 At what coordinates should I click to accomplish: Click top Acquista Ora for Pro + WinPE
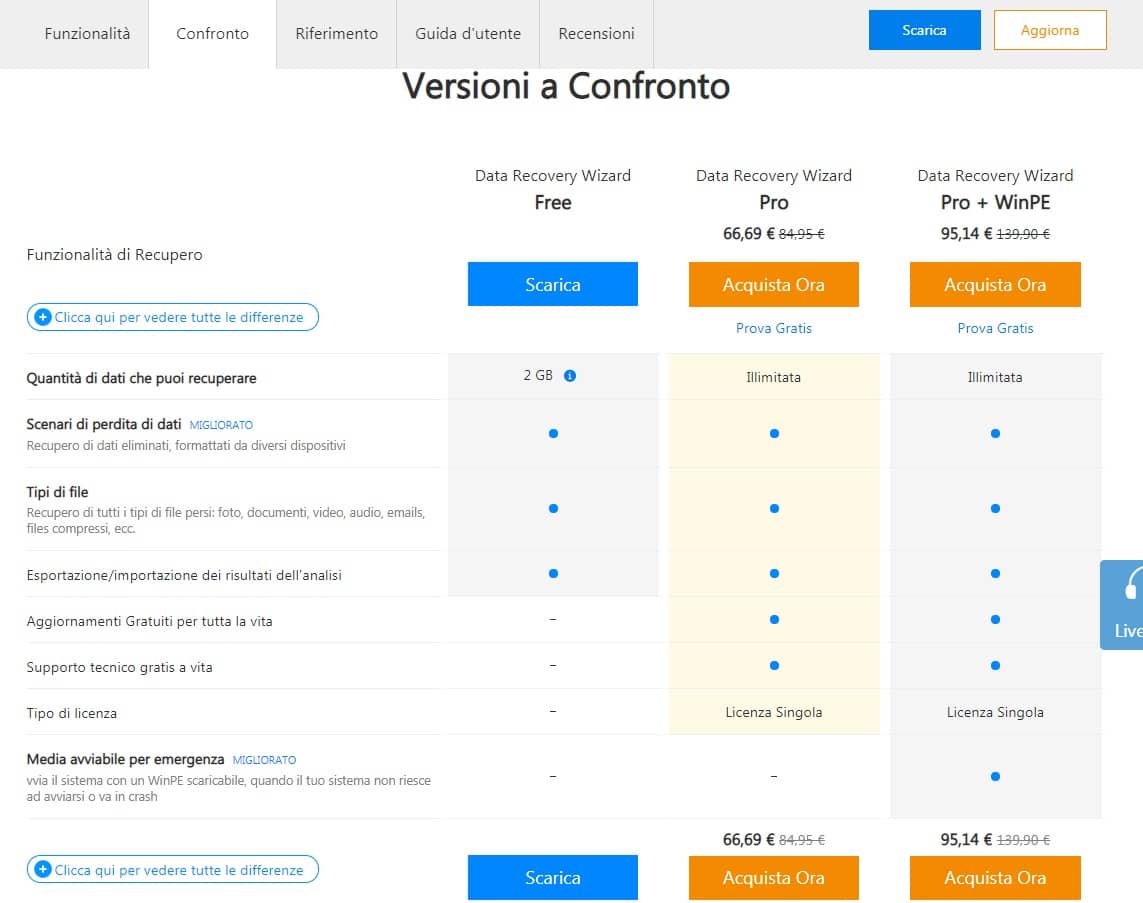point(995,284)
